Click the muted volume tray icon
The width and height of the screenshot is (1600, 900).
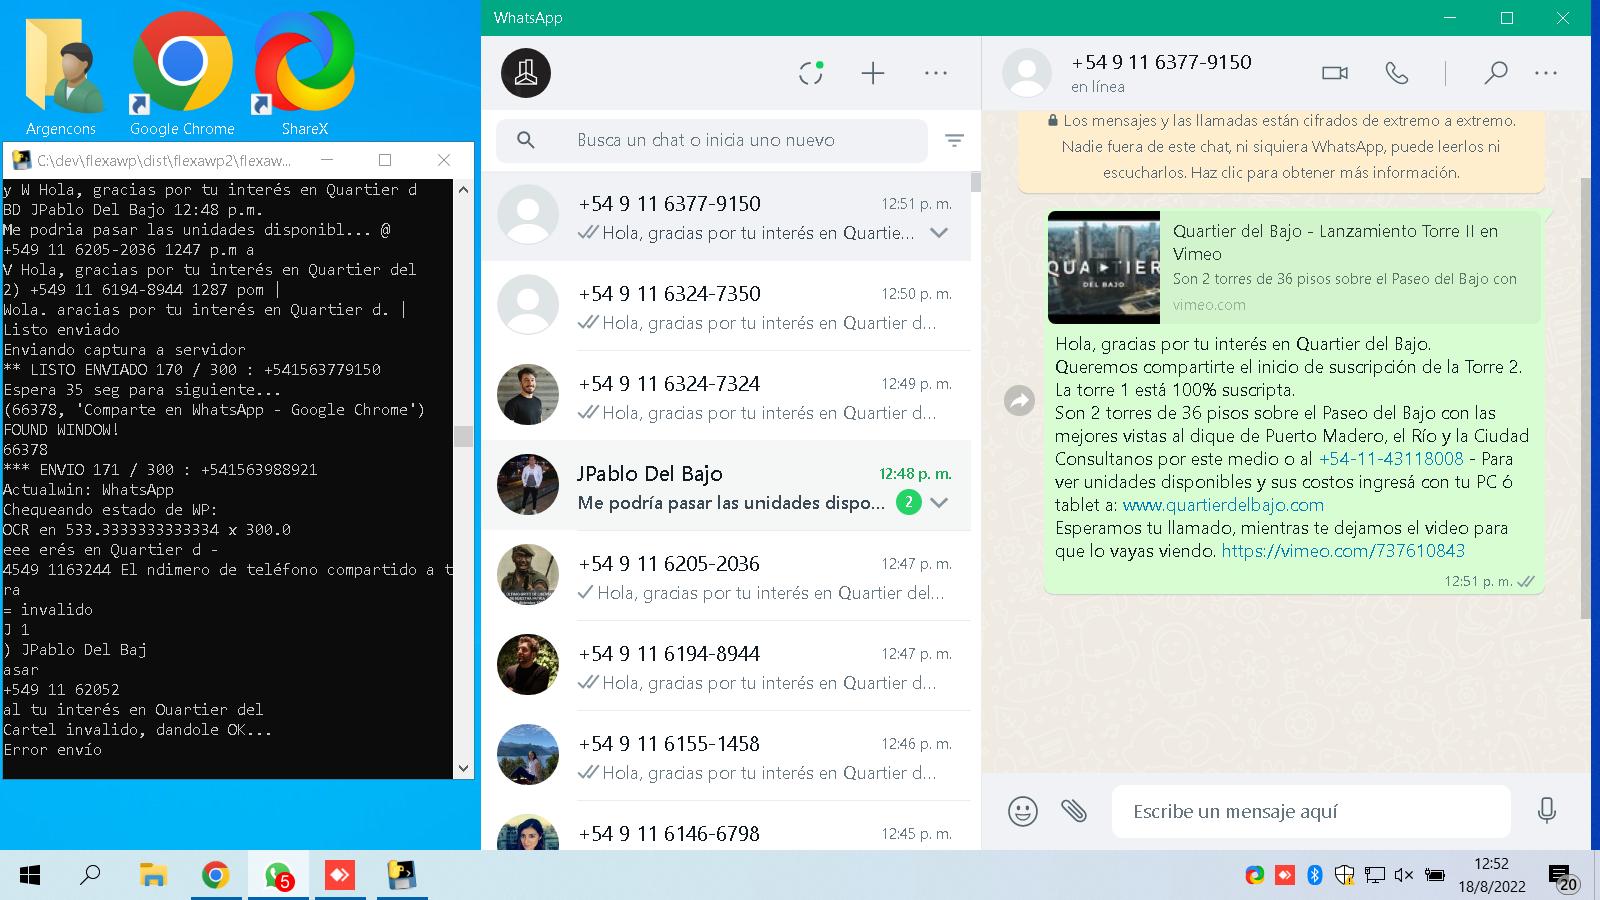[x=1404, y=876]
